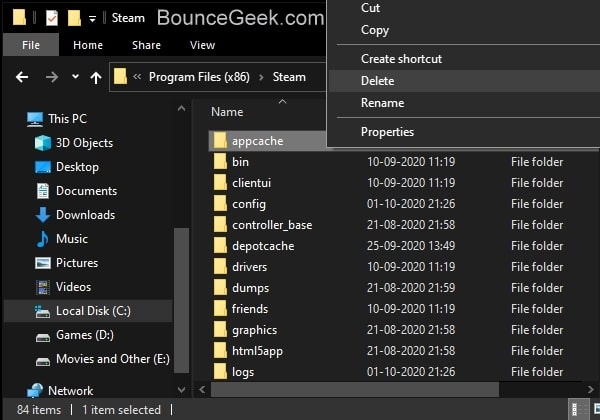Click the navigation pane vertical scrollbar thumb
The height and width of the screenshot is (420, 600).
pos(181,300)
